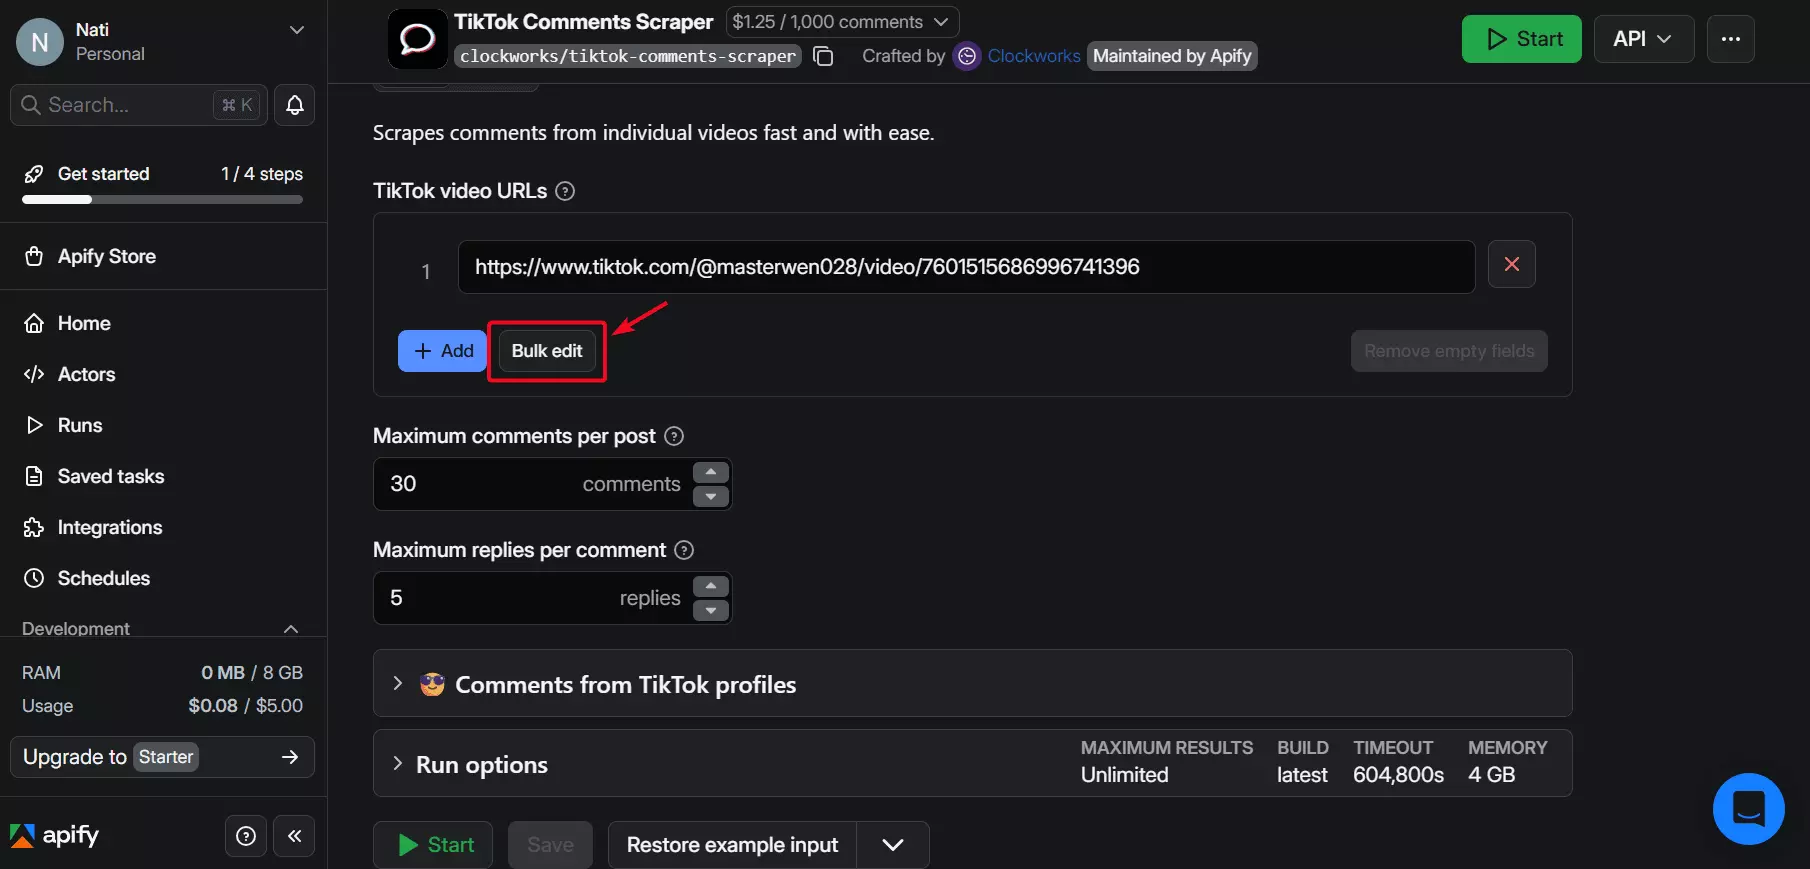This screenshot has height=869, width=1810.
Task: Open Runs in sidebar
Action: [162, 425]
